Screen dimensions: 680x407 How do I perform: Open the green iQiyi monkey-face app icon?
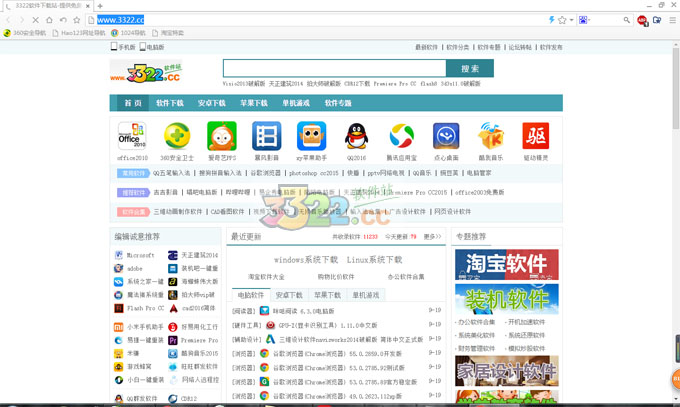click(x=222, y=136)
